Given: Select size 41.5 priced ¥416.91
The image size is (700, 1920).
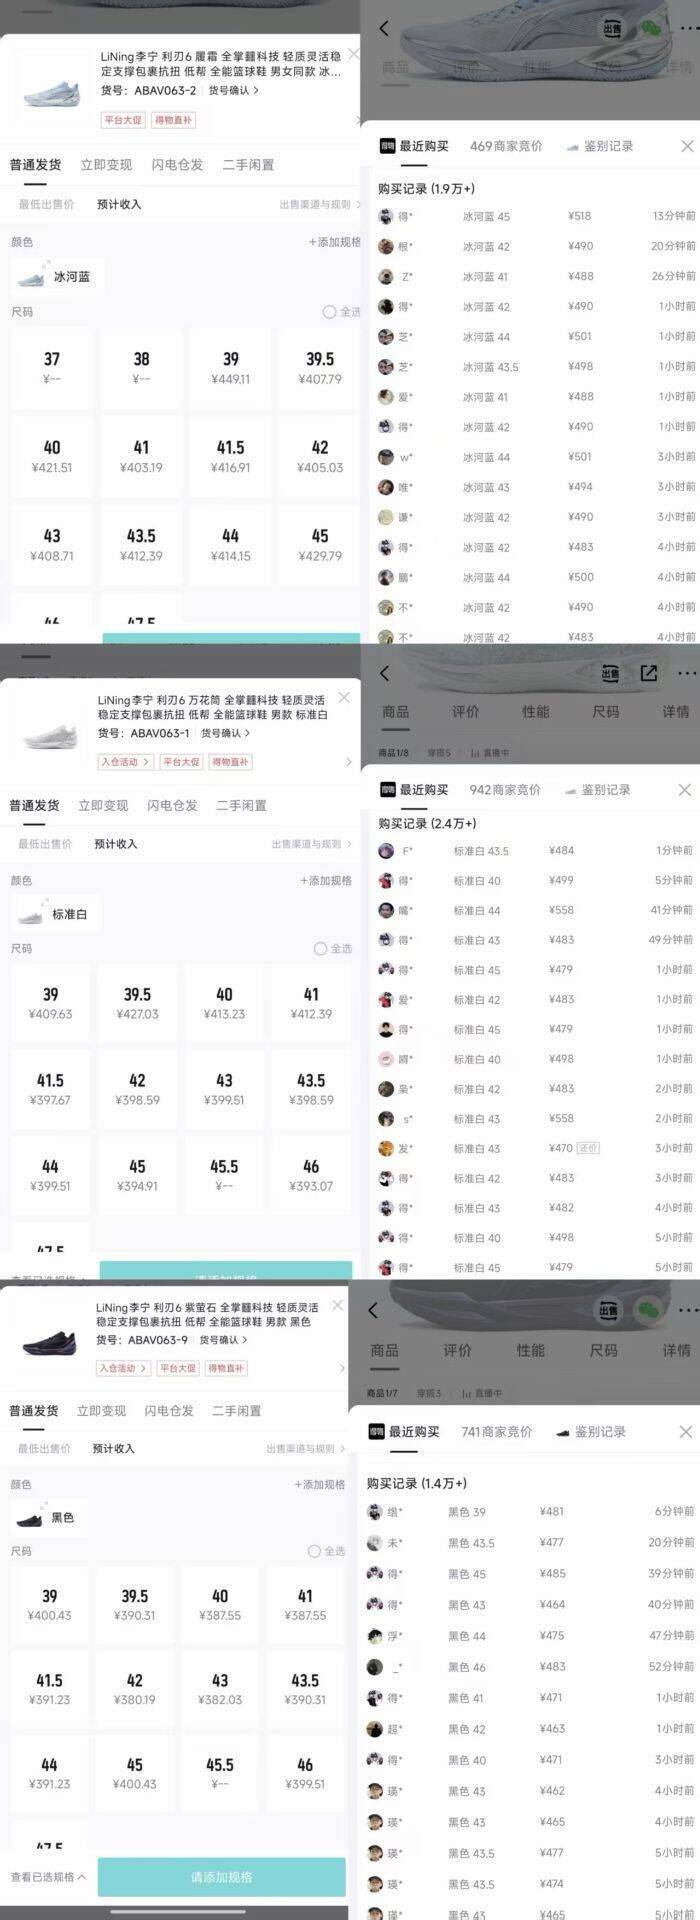Looking at the screenshot, I should click(x=231, y=456).
